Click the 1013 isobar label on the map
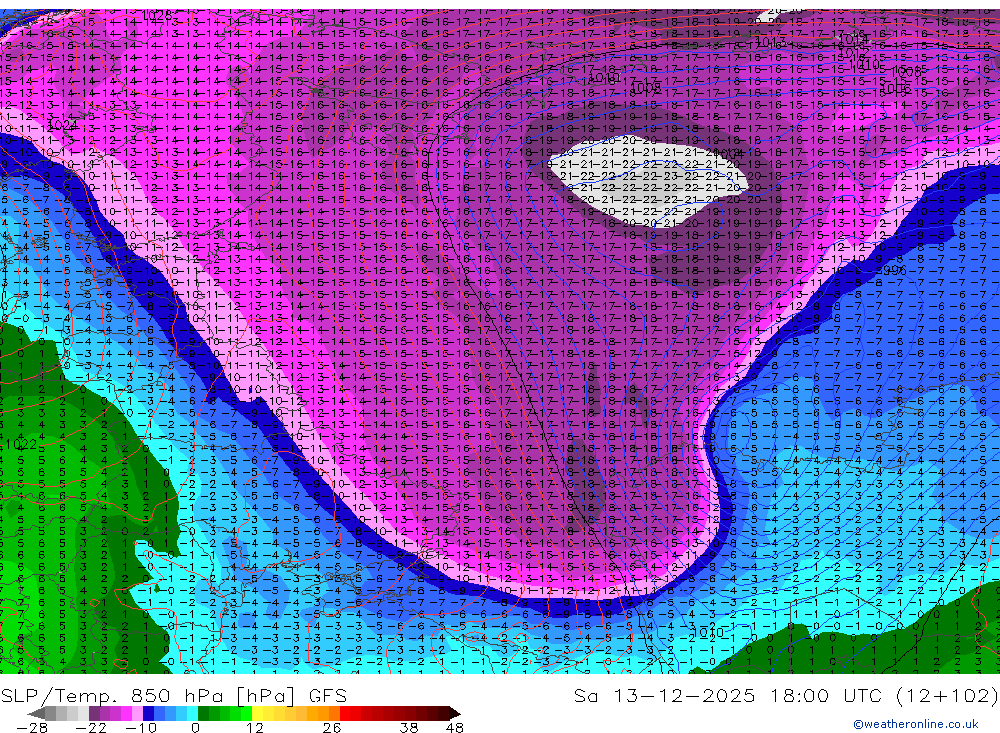Screen dimensions: 1000x733 [x=770, y=42]
